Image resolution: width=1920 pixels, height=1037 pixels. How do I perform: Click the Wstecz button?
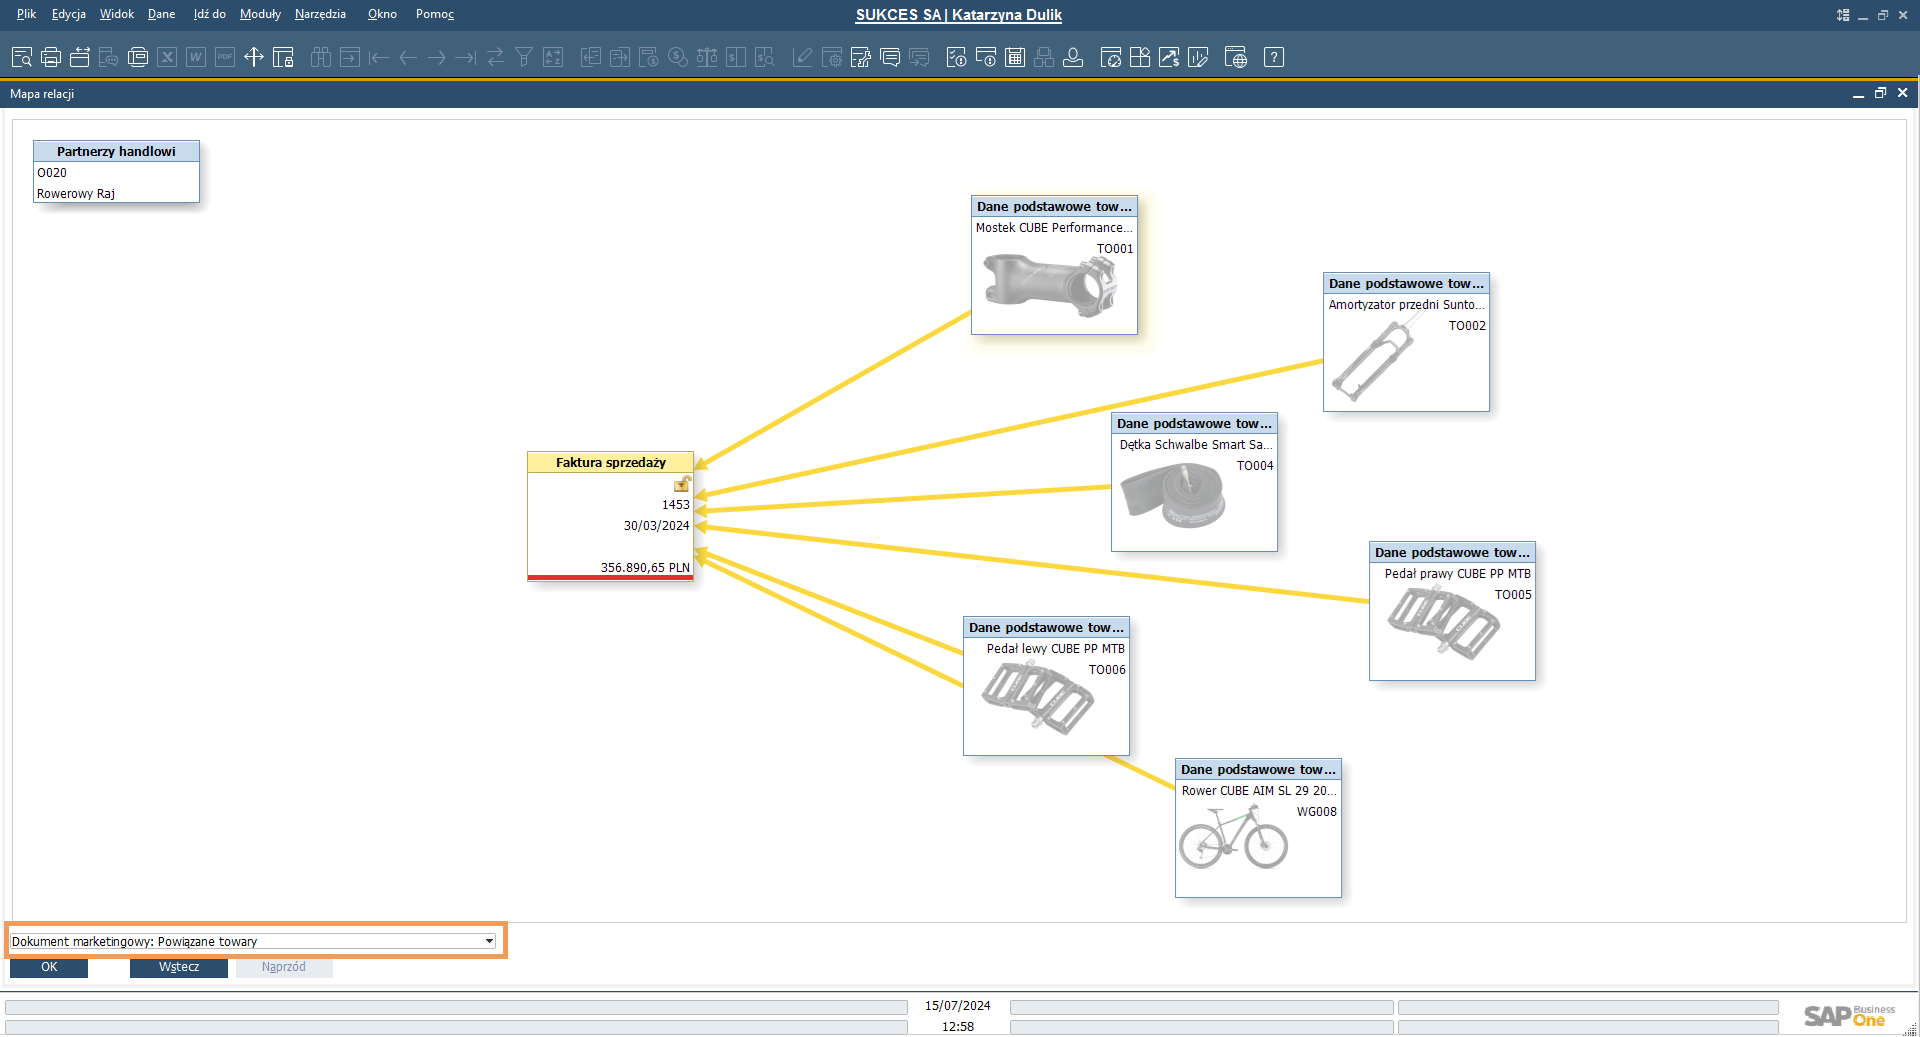[179, 967]
